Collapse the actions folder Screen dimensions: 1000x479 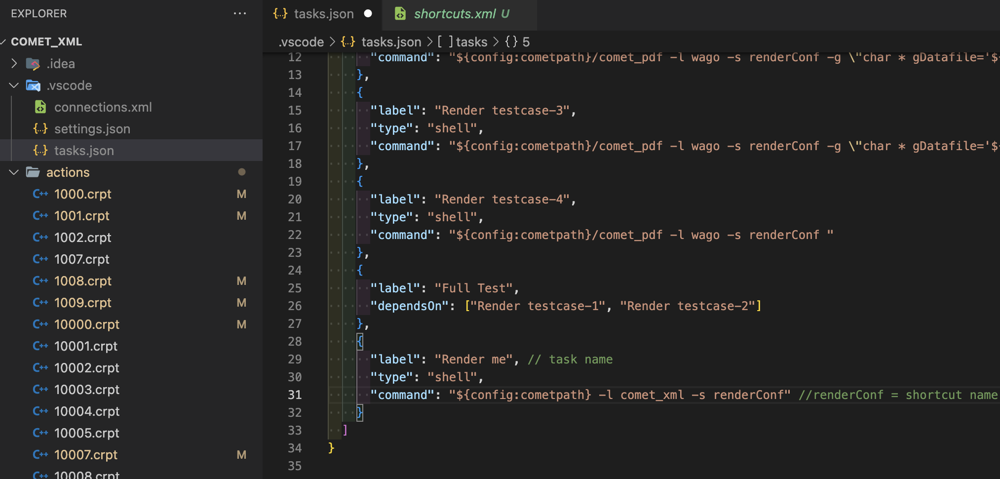click(x=15, y=173)
